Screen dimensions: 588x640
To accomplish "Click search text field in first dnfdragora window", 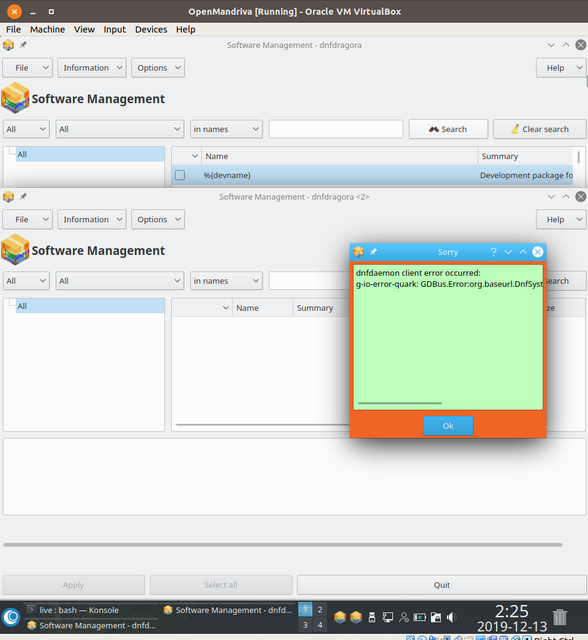I will point(336,129).
